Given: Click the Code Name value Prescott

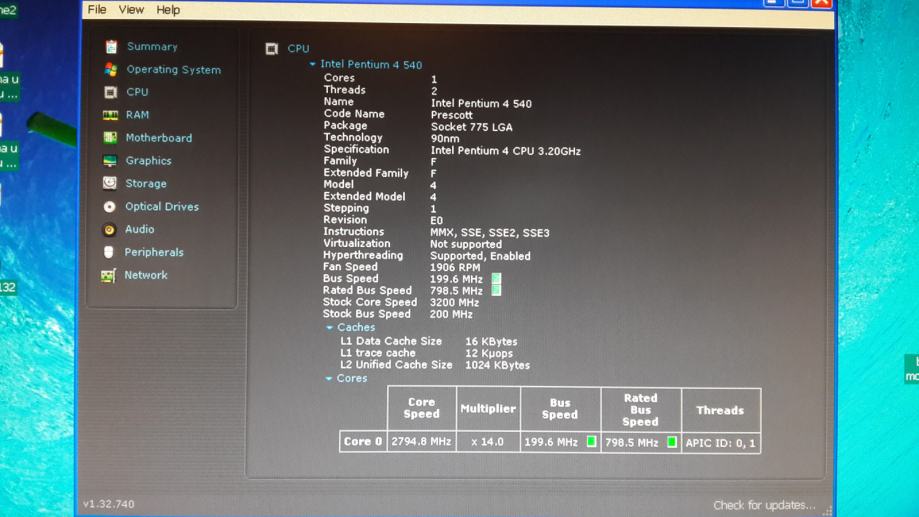Looking at the screenshot, I should 451,115.
